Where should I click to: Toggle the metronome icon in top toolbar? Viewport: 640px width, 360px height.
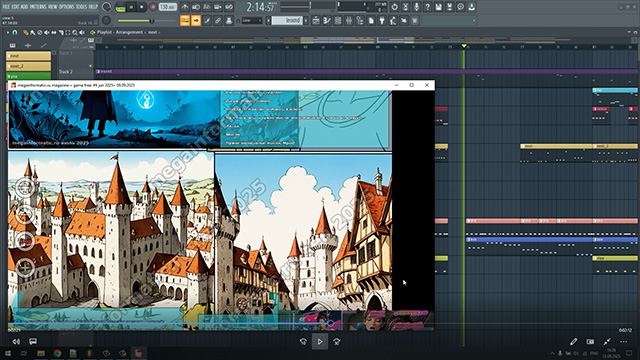tap(185, 7)
